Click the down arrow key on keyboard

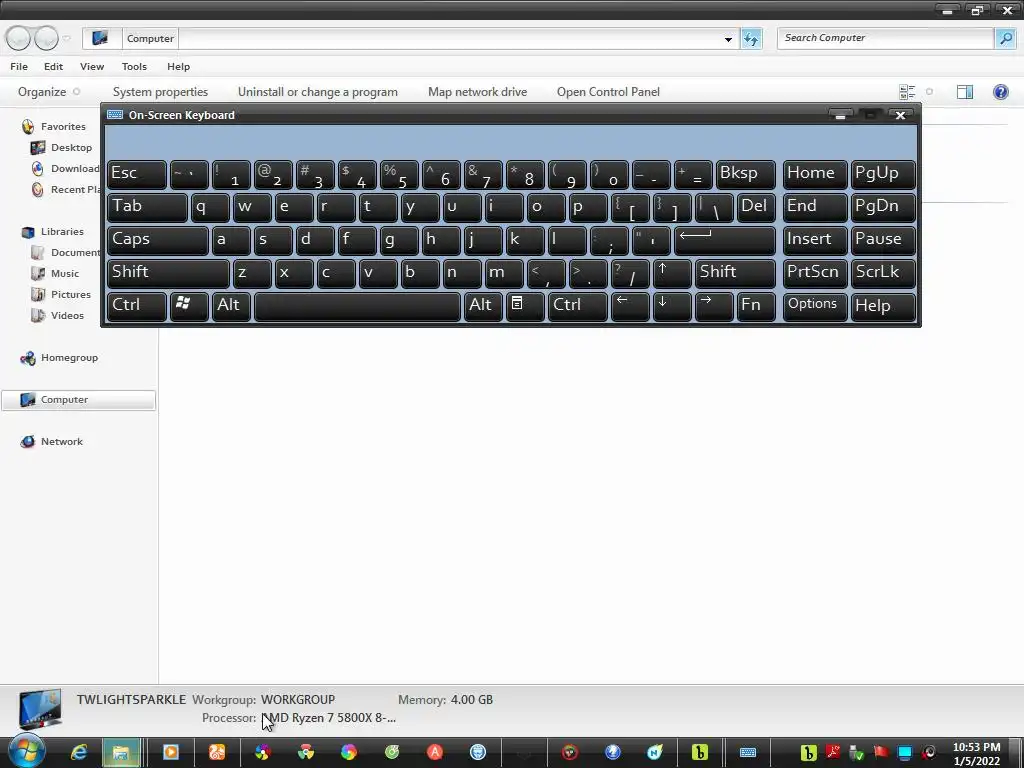671,306
